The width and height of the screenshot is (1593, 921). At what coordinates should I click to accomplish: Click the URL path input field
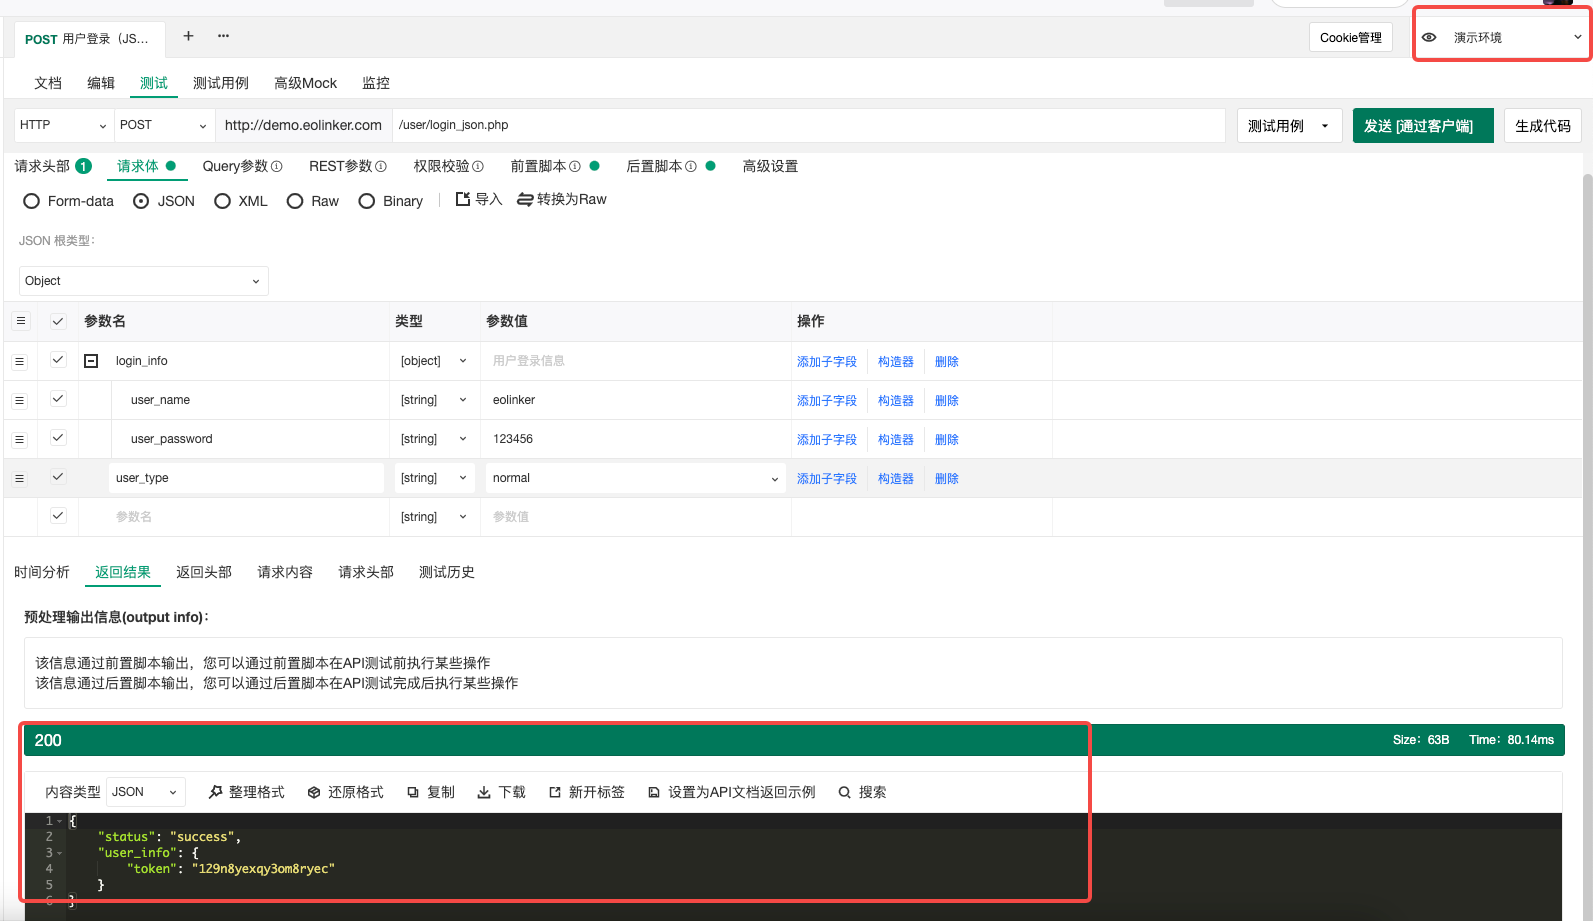tap(808, 125)
